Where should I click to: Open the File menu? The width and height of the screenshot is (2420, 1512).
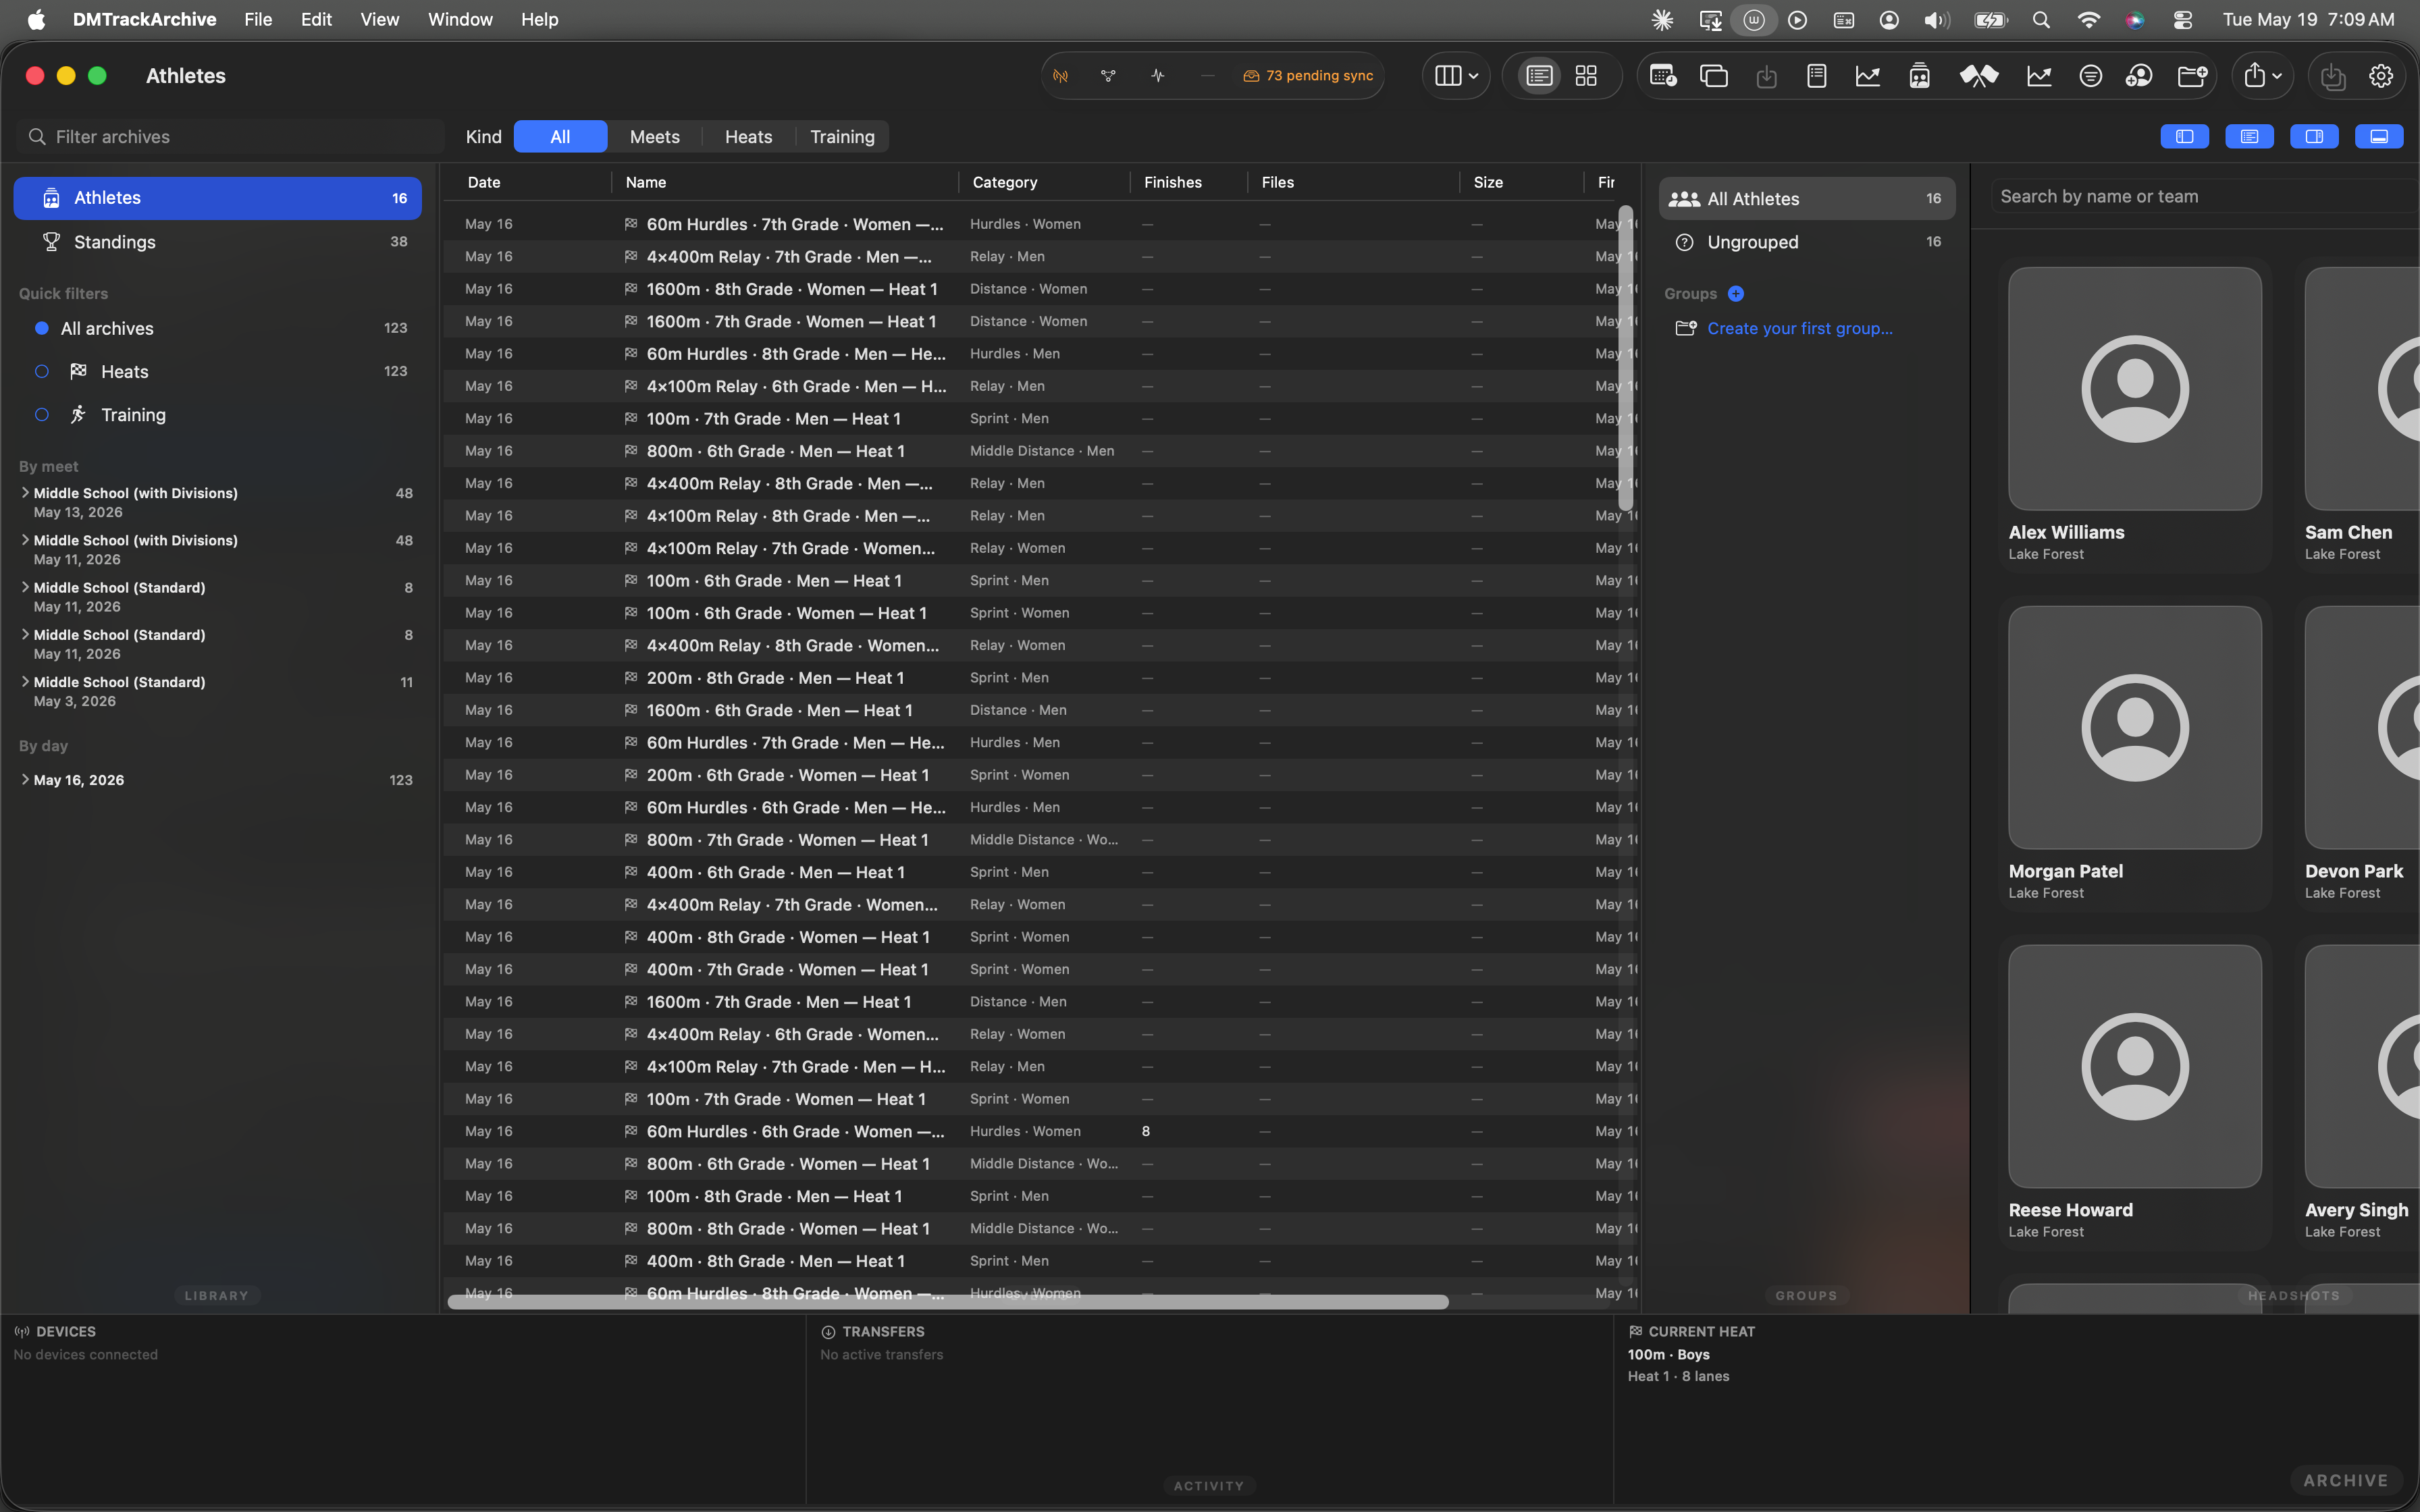258,20
